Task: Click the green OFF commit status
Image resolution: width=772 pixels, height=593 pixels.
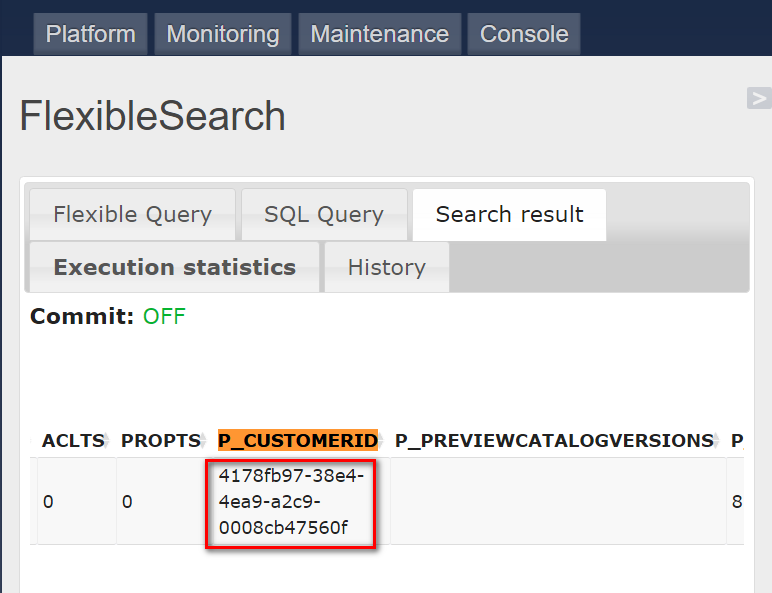Action: 164,316
